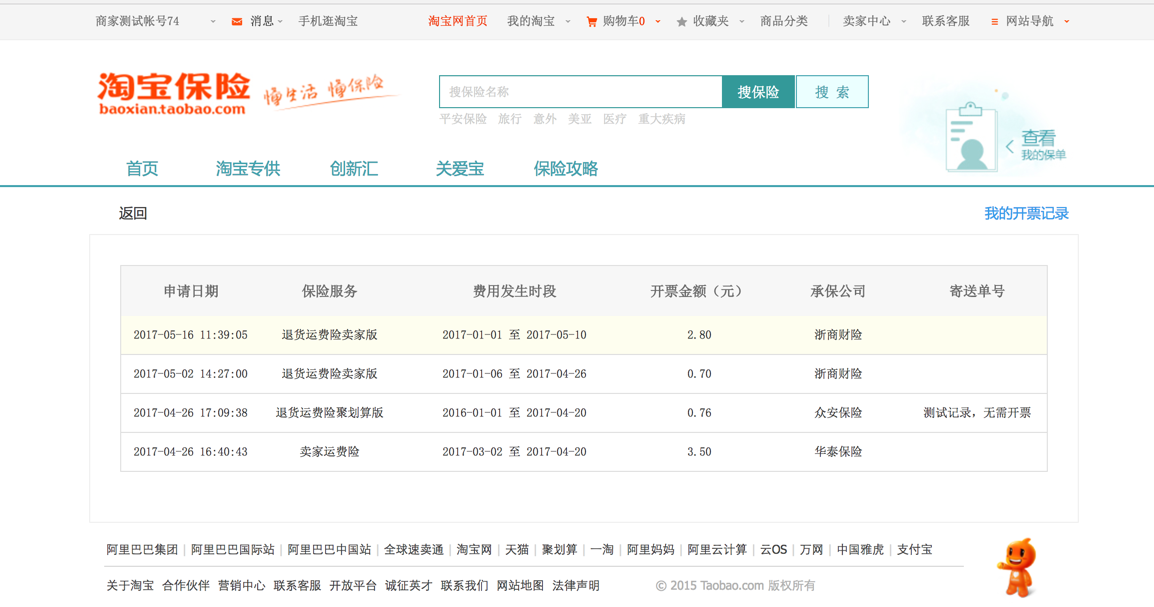The height and width of the screenshot is (607, 1154).
Task: Click the 联系客服 link in top bar
Action: [946, 21]
